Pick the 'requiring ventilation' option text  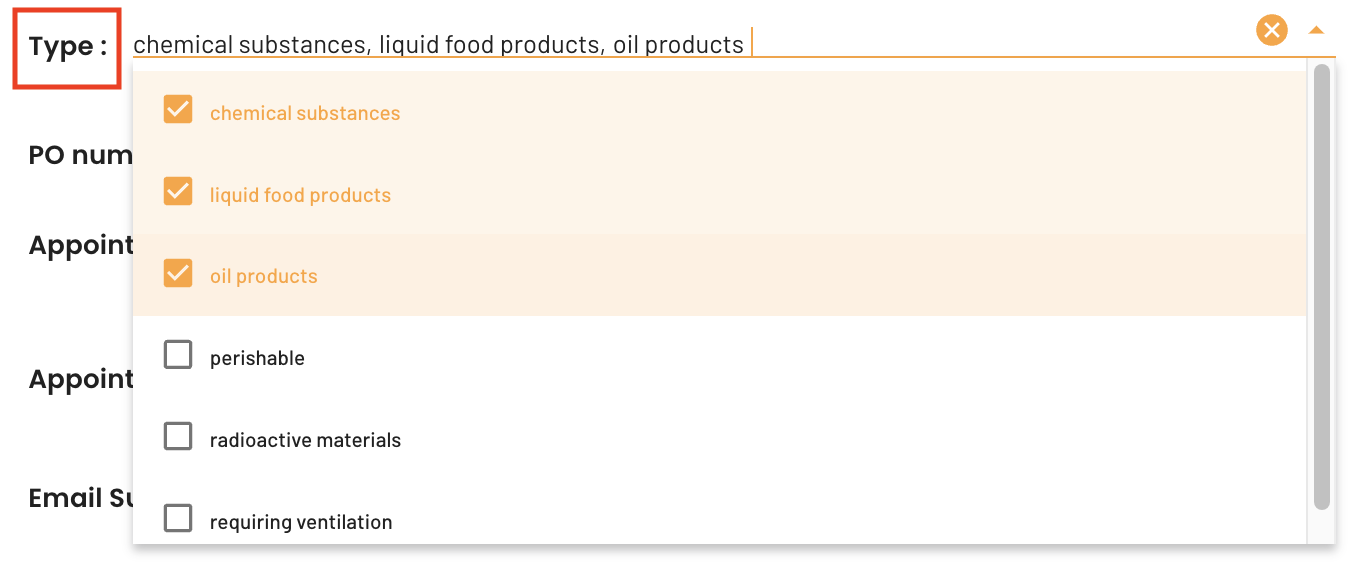[301, 522]
